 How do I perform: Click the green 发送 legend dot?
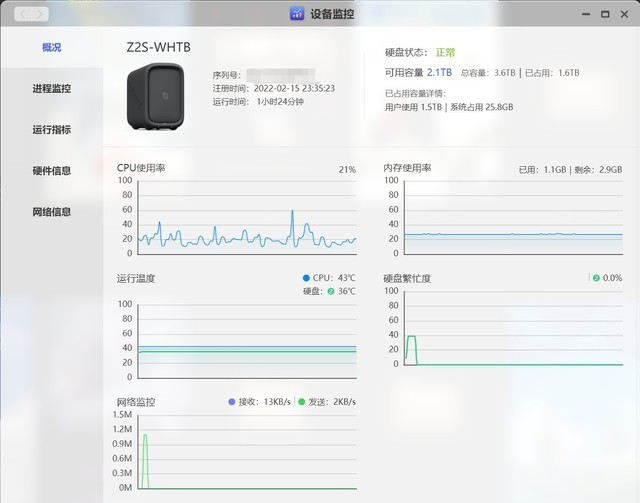pos(302,402)
